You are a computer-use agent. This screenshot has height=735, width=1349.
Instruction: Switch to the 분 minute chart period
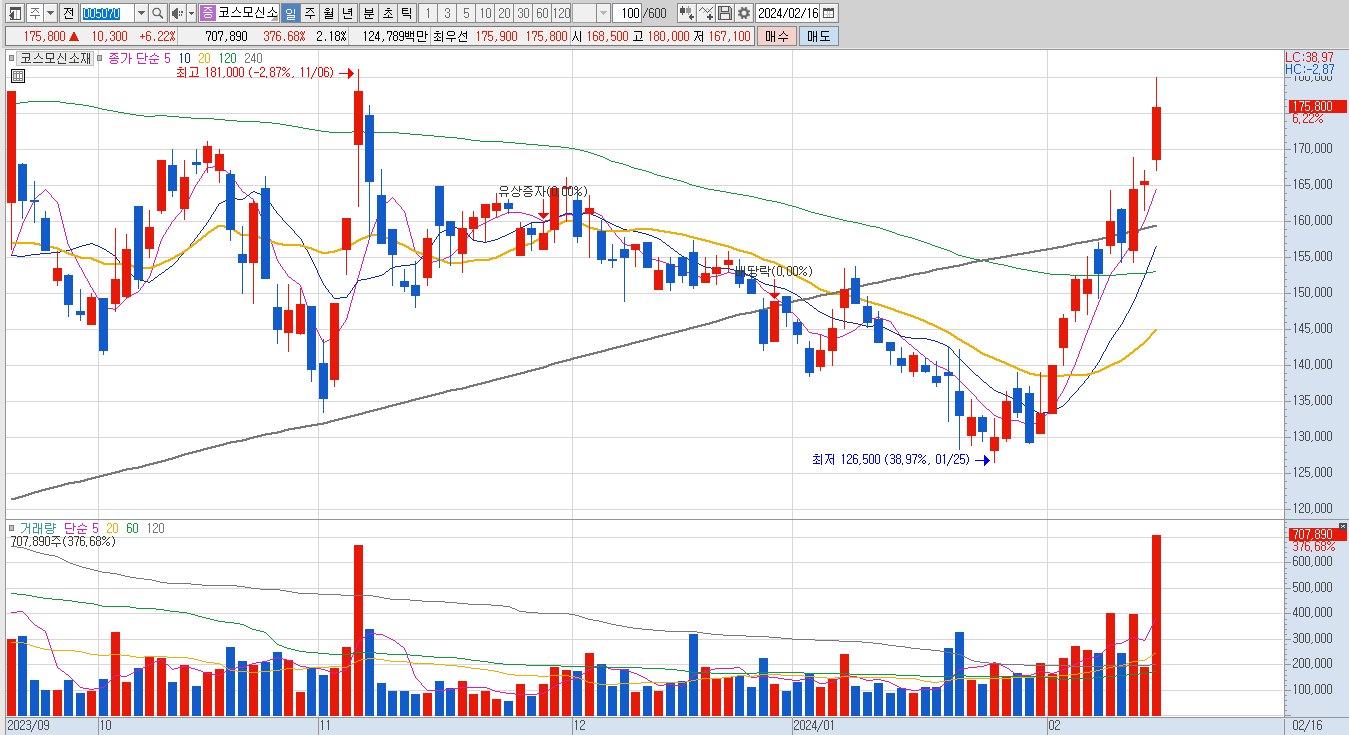point(368,13)
